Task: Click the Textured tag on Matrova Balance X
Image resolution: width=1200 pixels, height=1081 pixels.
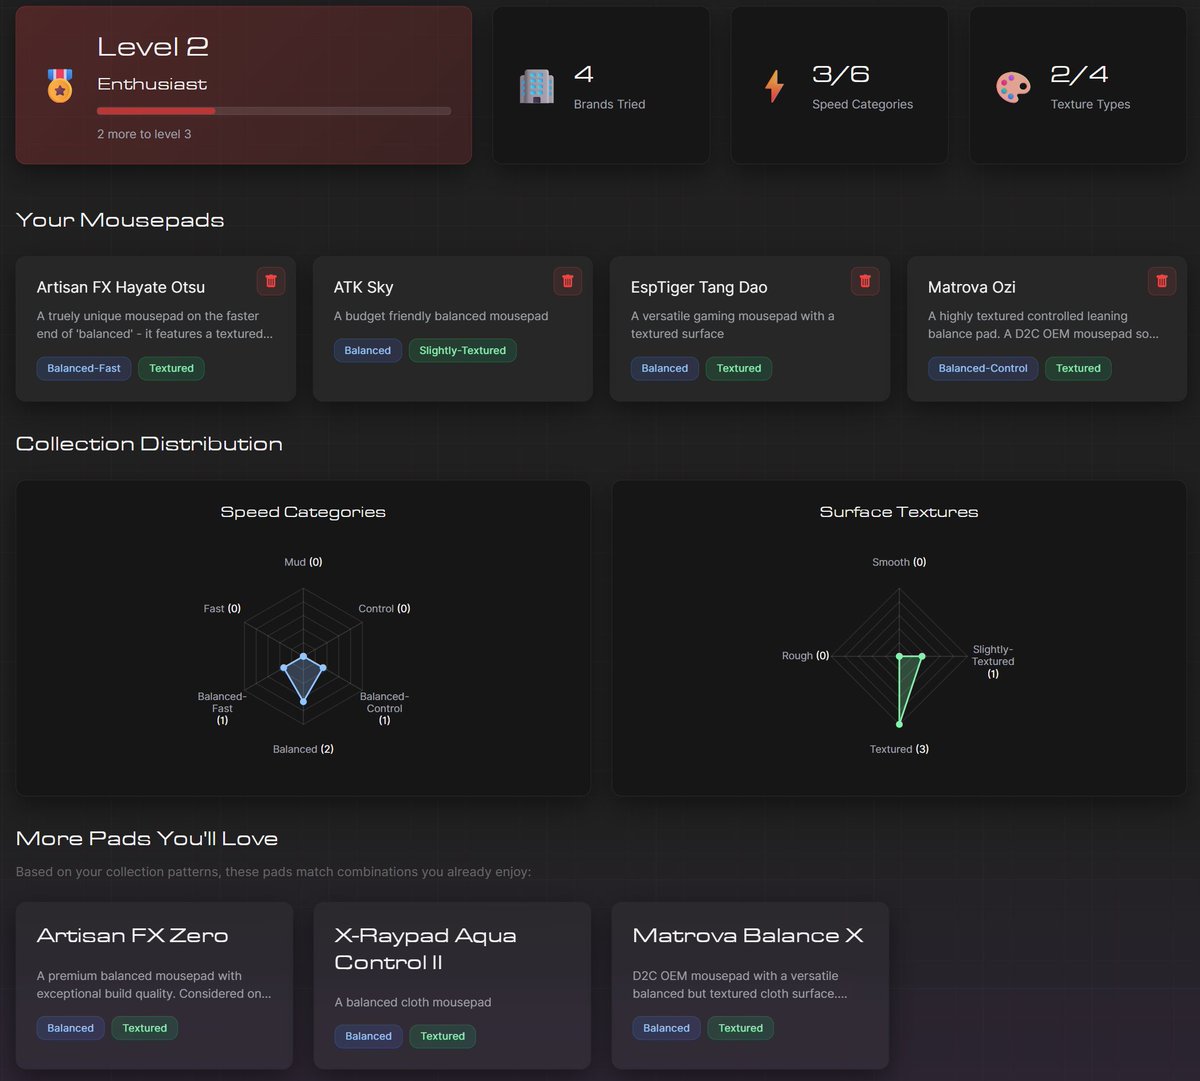Action: pyautogui.click(x=741, y=1028)
